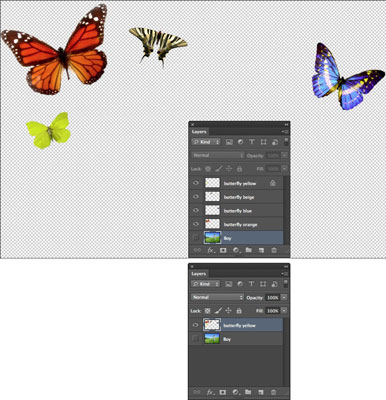Click the Layers tab in the five-layer panel
This screenshot has width=386, height=400.
tap(199, 132)
